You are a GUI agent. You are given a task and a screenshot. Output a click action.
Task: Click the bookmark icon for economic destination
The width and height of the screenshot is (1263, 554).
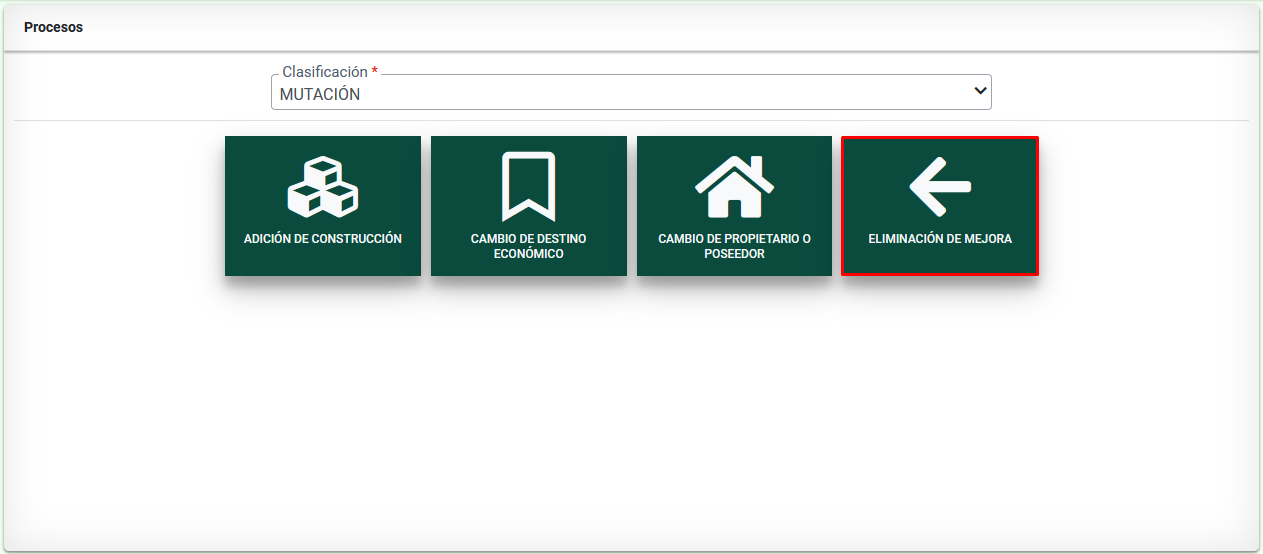[x=528, y=187]
